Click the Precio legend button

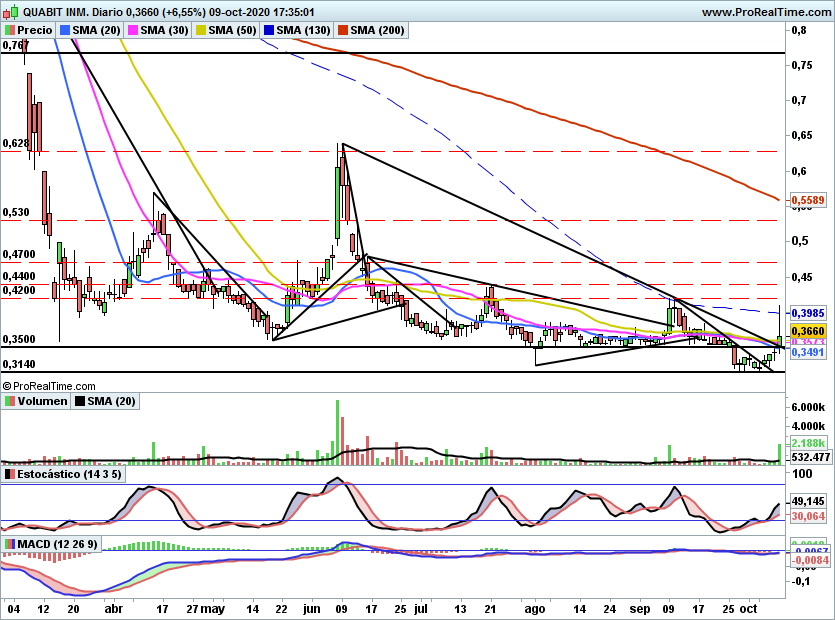29,30
